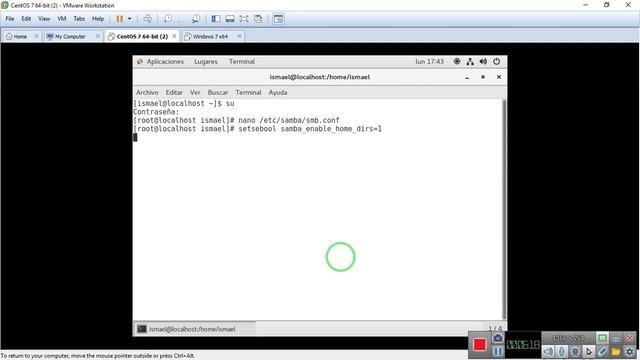Minimize the recorder toolbar
640x360 pixels.
[x=616, y=338]
